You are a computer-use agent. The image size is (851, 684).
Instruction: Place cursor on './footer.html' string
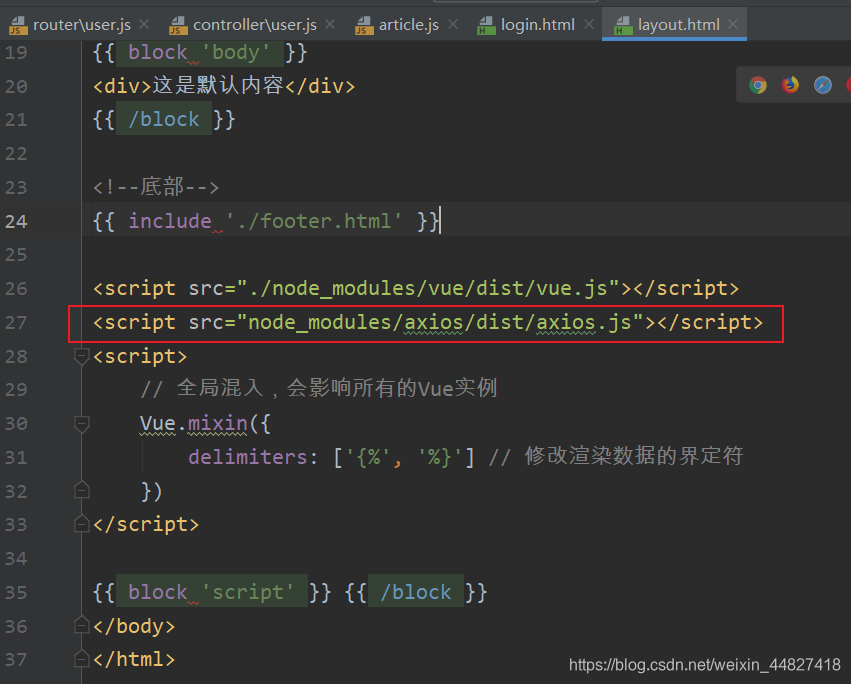[x=313, y=221]
